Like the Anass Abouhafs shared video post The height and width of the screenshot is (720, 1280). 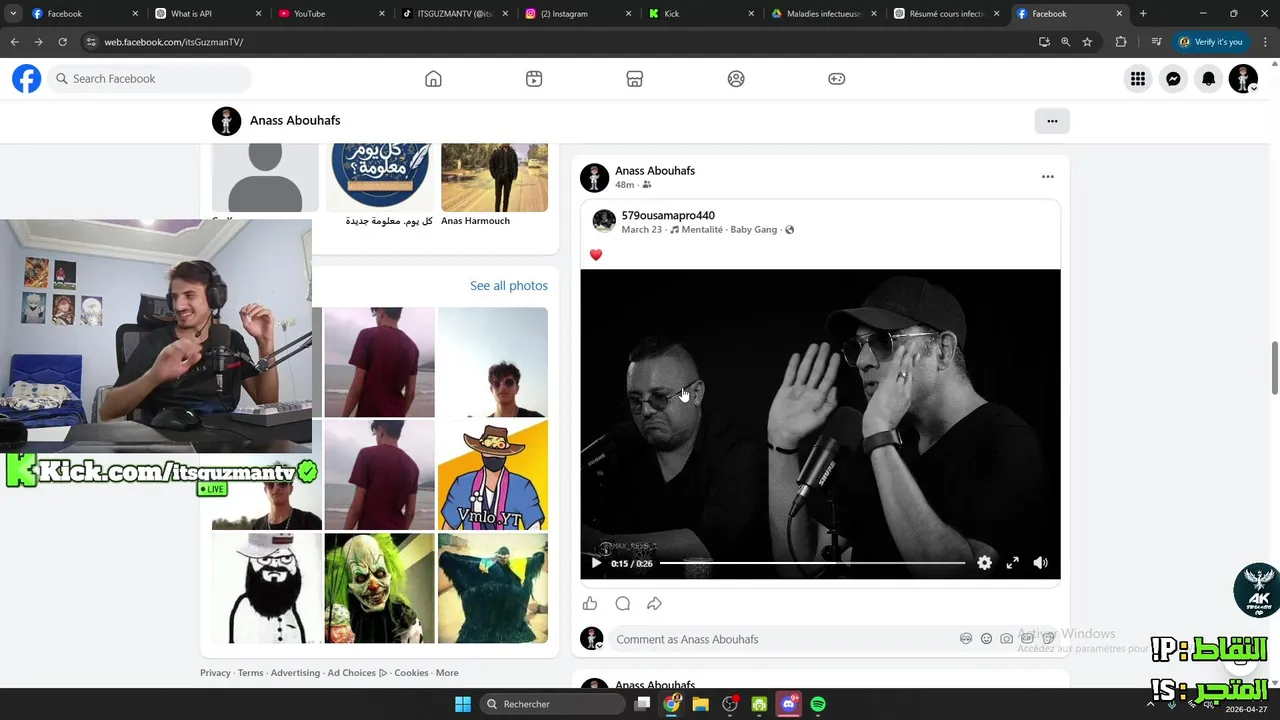pyautogui.click(x=590, y=603)
